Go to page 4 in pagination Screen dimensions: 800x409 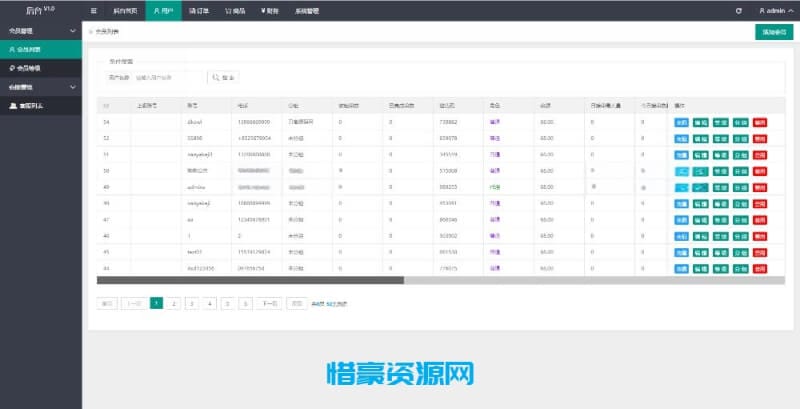[210, 303]
